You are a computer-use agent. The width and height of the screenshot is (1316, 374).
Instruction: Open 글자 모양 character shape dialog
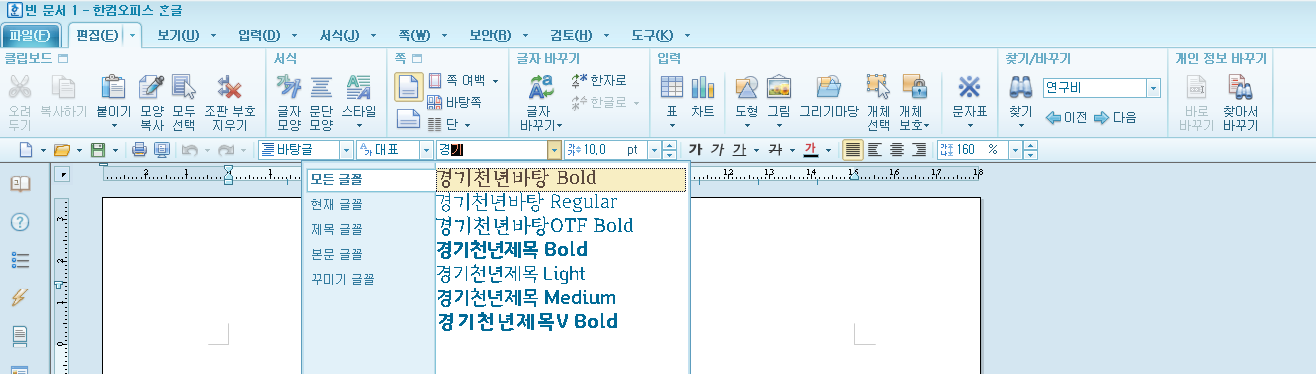[289, 88]
